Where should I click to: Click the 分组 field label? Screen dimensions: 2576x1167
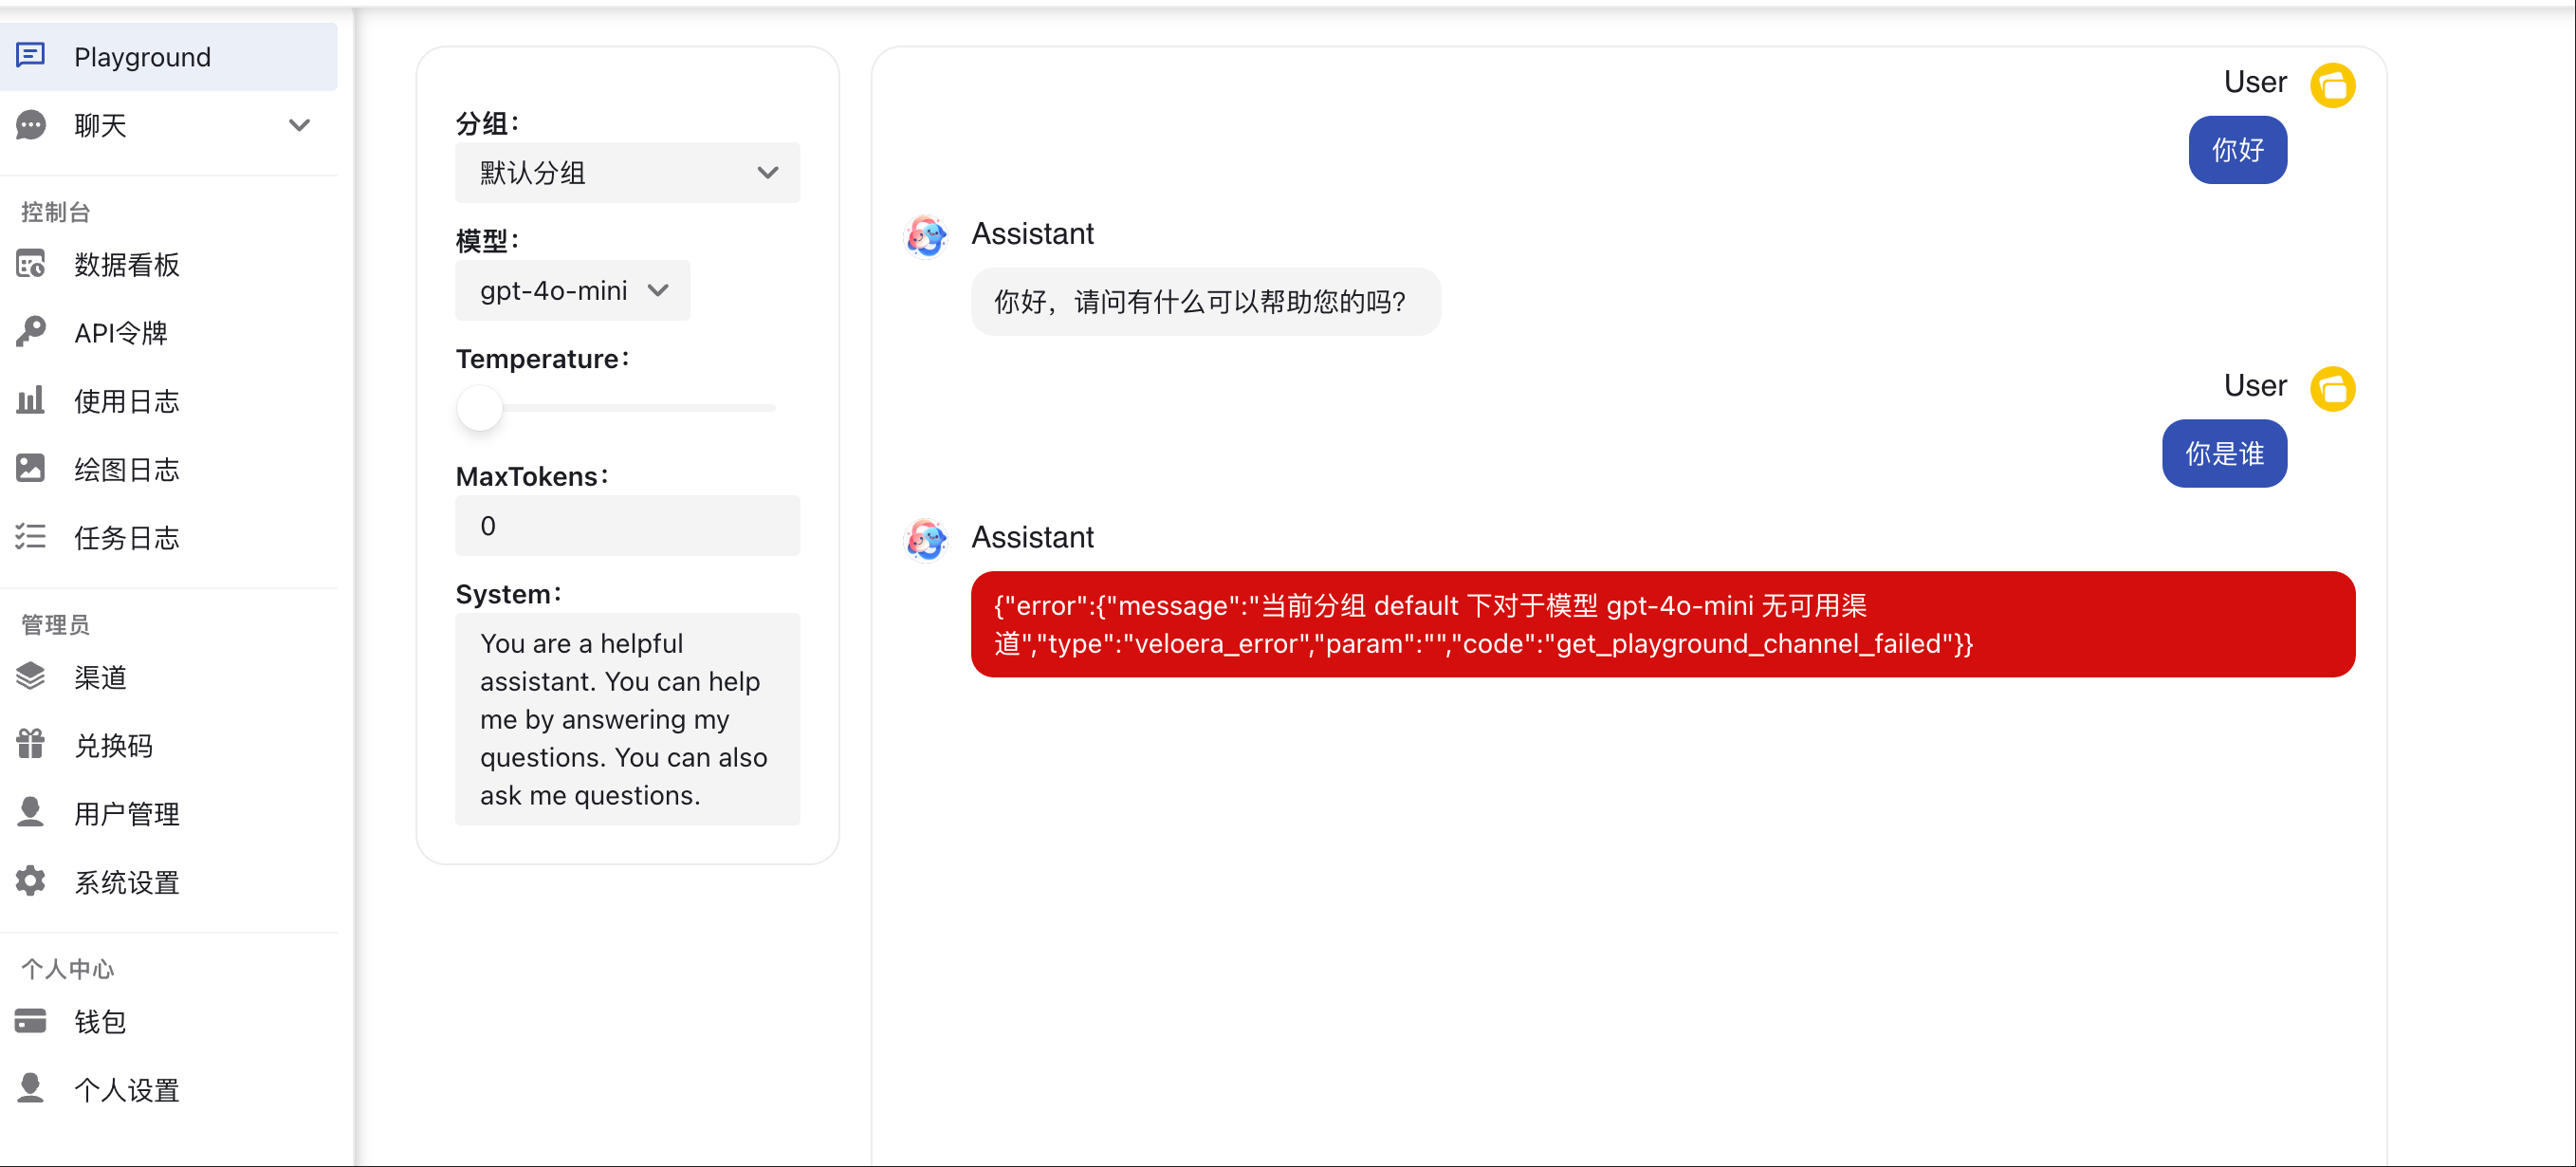[x=487, y=123]
